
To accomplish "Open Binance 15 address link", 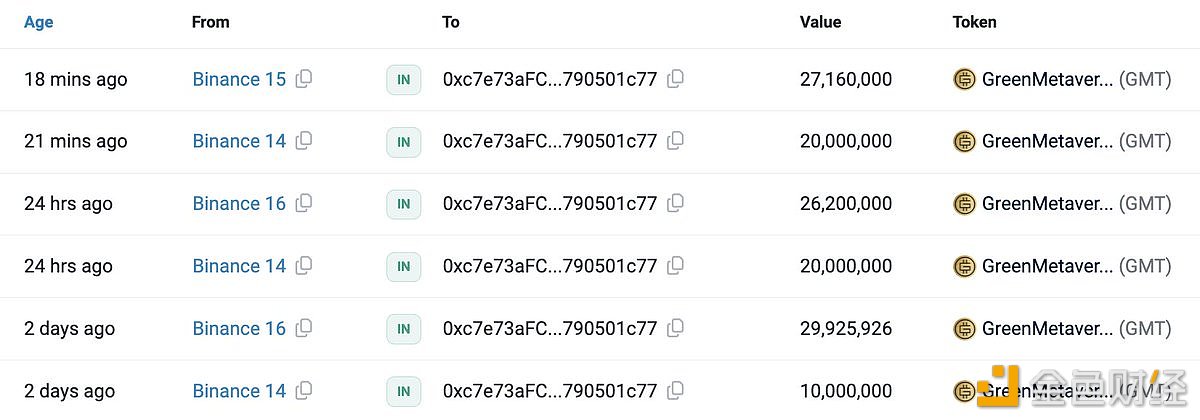I will coord(239,79).
